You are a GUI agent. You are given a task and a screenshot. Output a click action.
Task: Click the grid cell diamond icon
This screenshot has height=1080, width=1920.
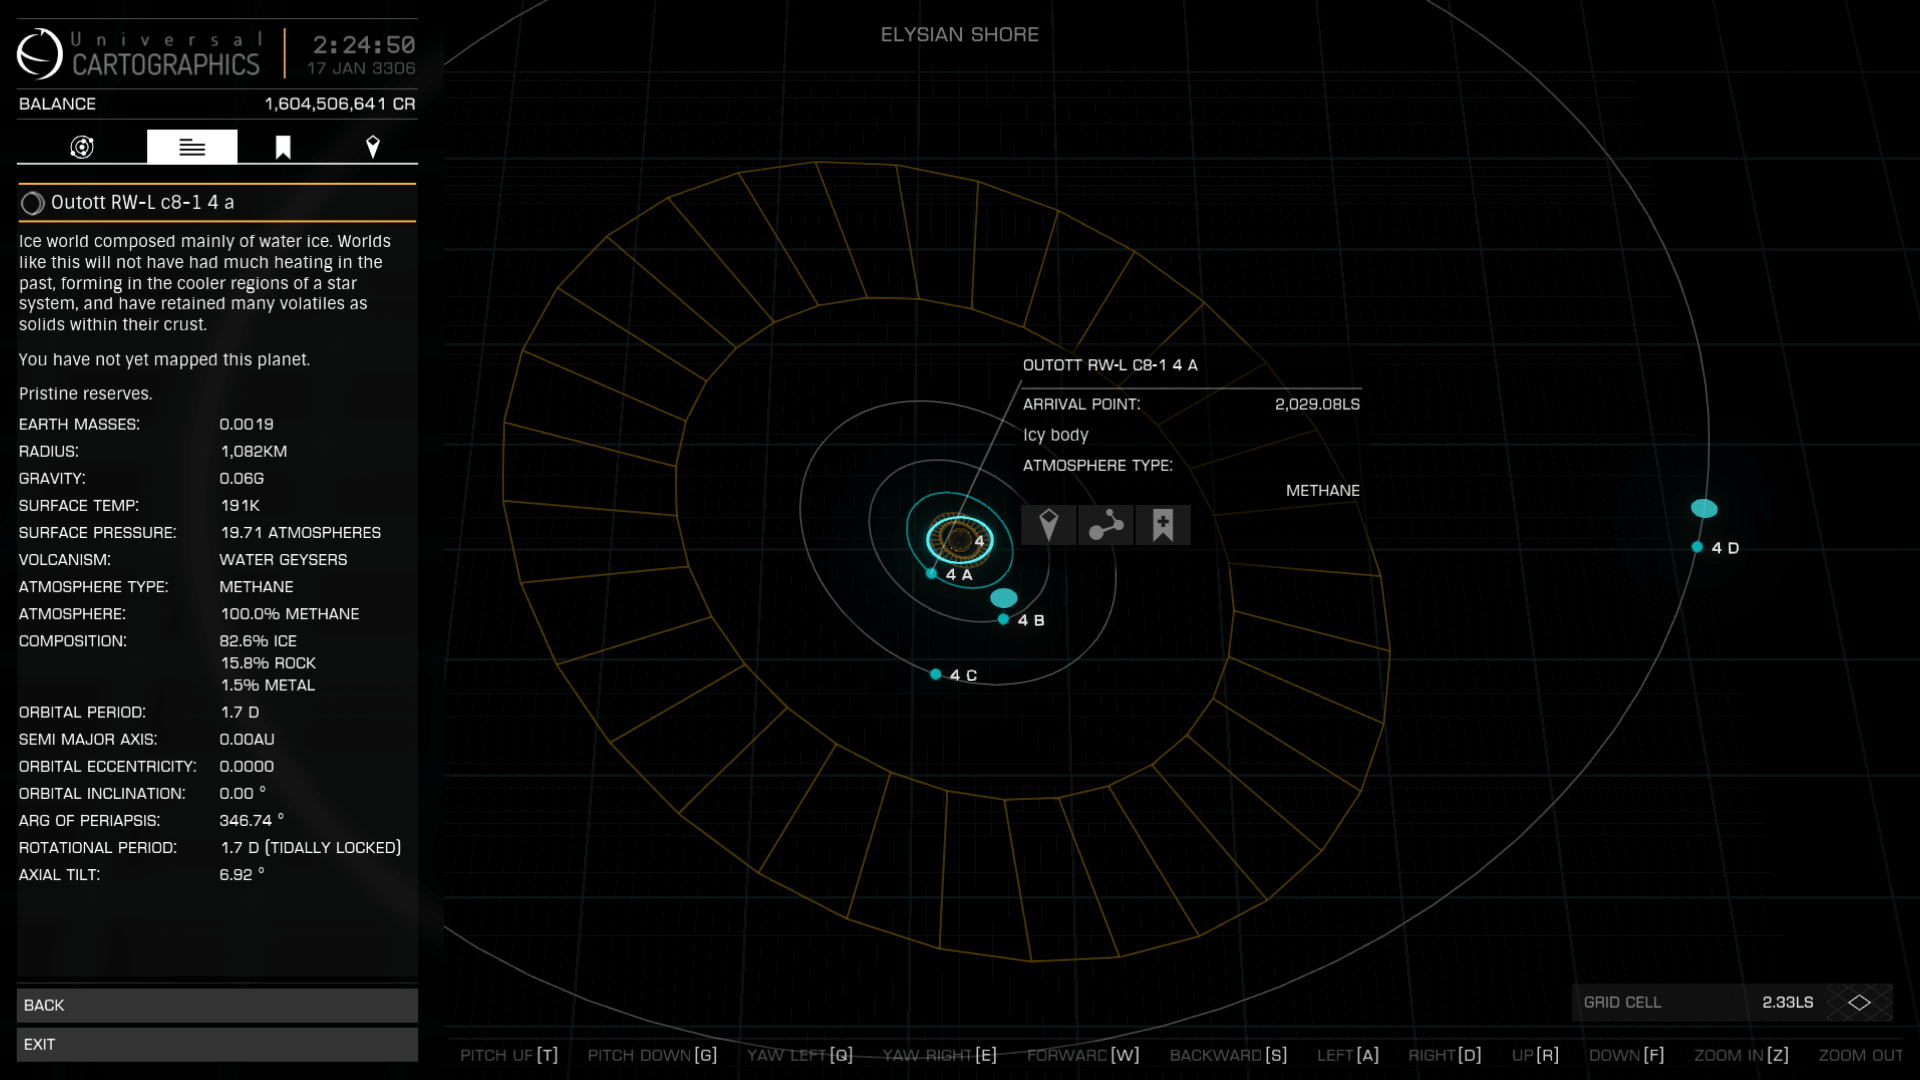tap(1859, 1002)
